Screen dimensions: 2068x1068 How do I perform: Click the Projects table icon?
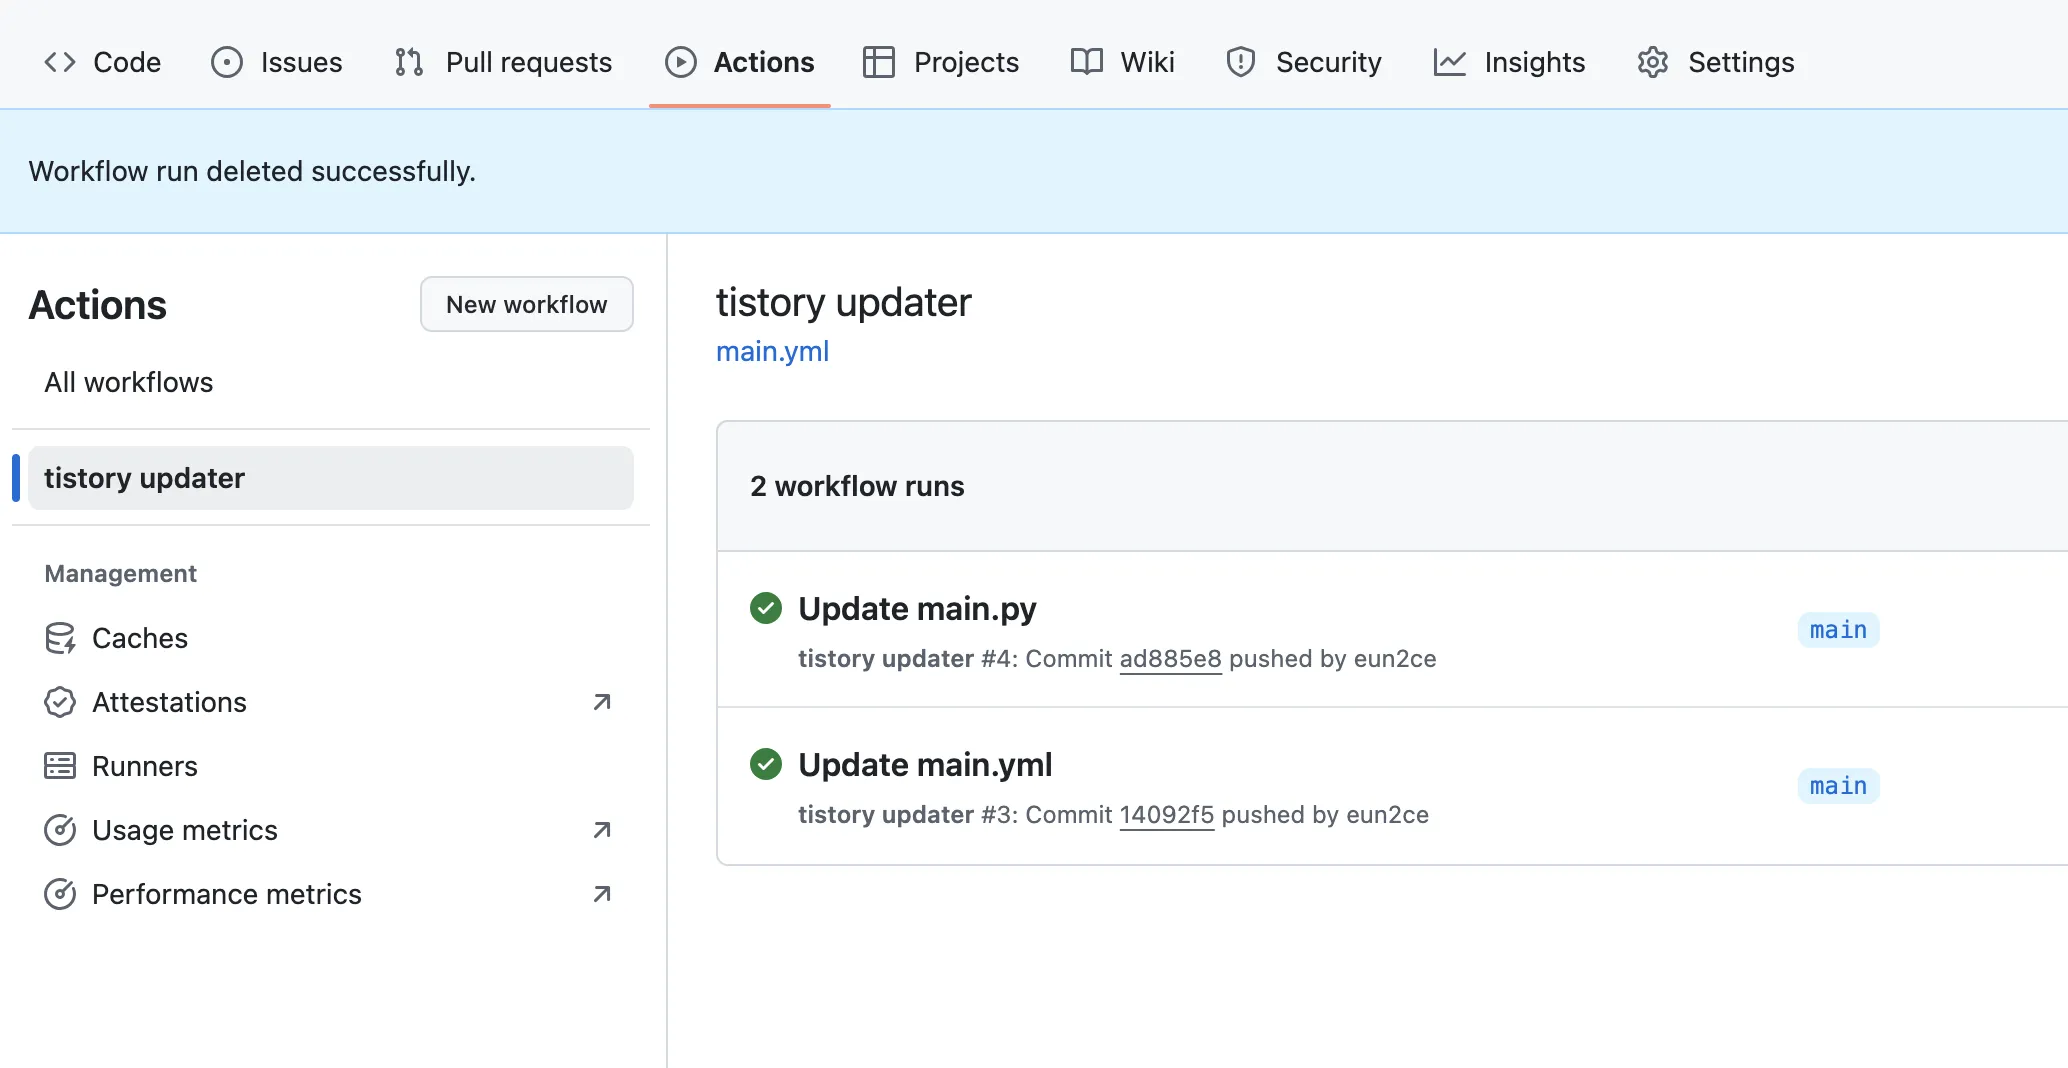click(878, 62)
